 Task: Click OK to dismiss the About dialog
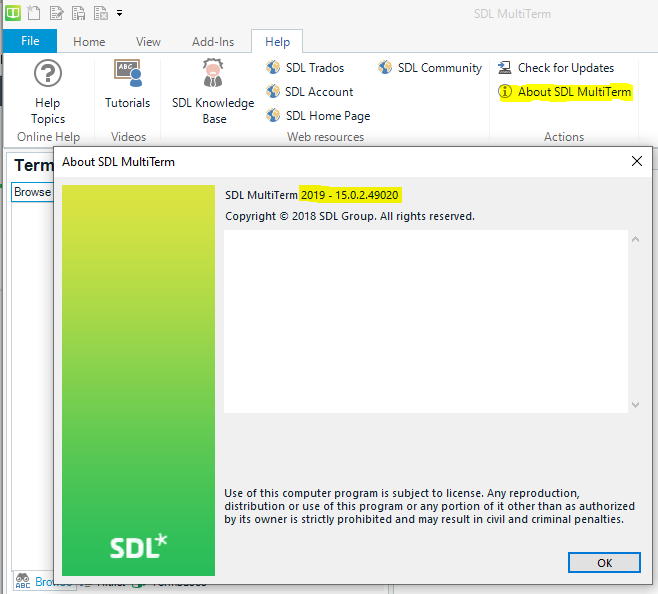[x=604, y=563]
